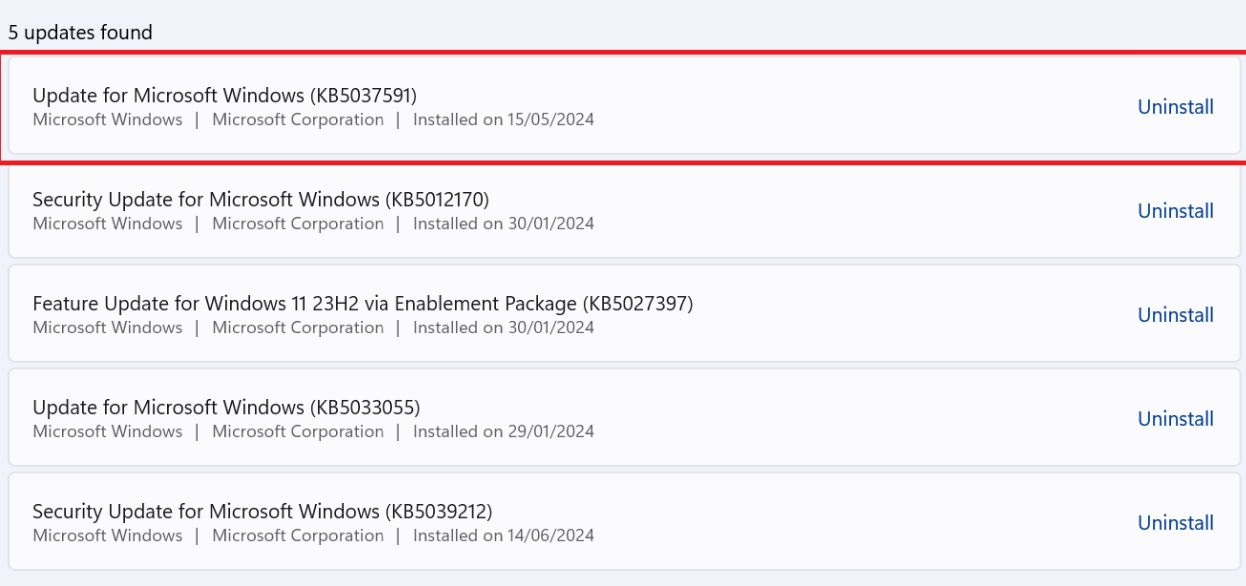Uninstall the KB5037591 update
Screen dimensions: 1246x586
click(1175, 107)
